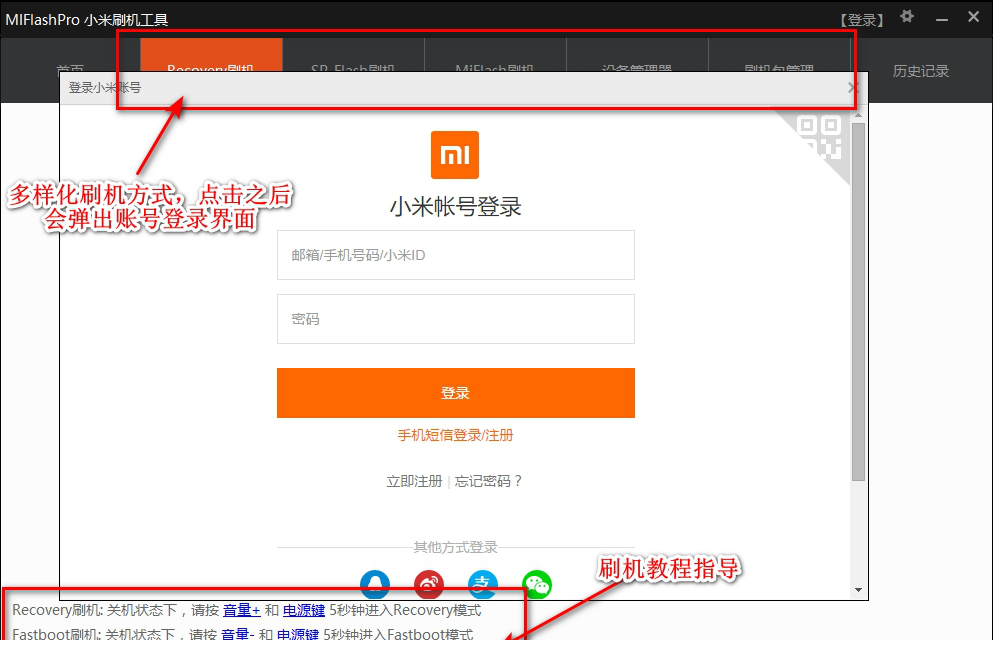Image resolution: width=993 pixels, height=665 pixels.
Task: Click the dialog scrollbar up arrow
Action: tap(858, 115)
